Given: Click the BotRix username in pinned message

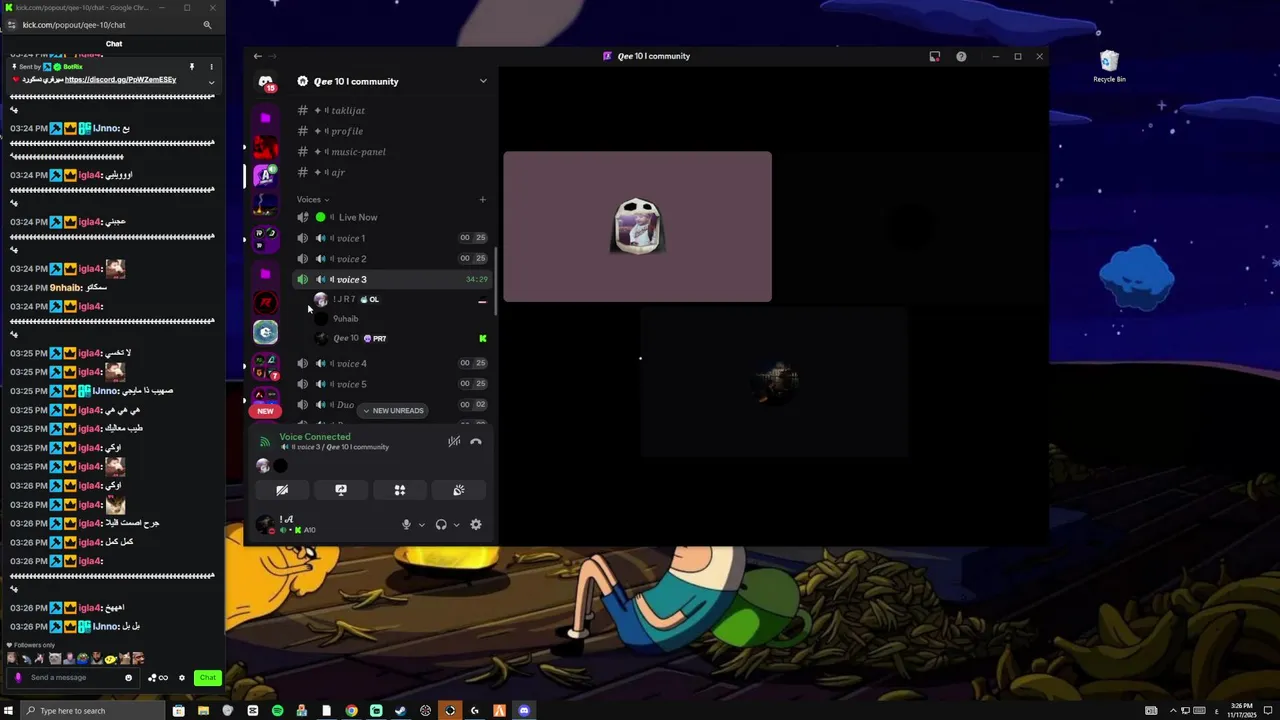Looking at the screenshot, I should pyautogui.click(x=72, y=67).
